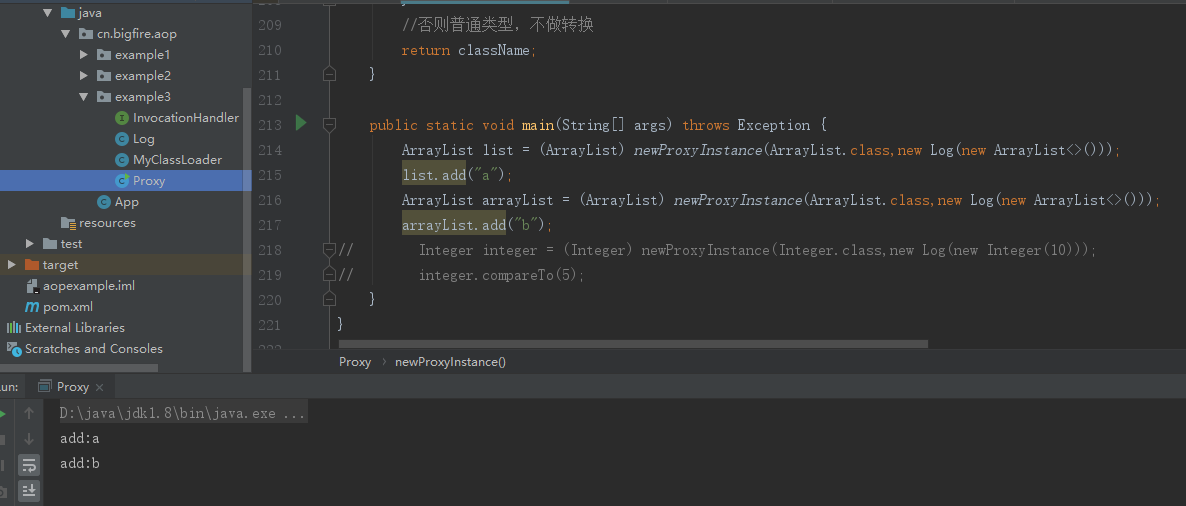This screenshot has width=1186, height=506.
Task: Click arrayList.add("b") statement in editor
Action: click(x=477, y=225)
